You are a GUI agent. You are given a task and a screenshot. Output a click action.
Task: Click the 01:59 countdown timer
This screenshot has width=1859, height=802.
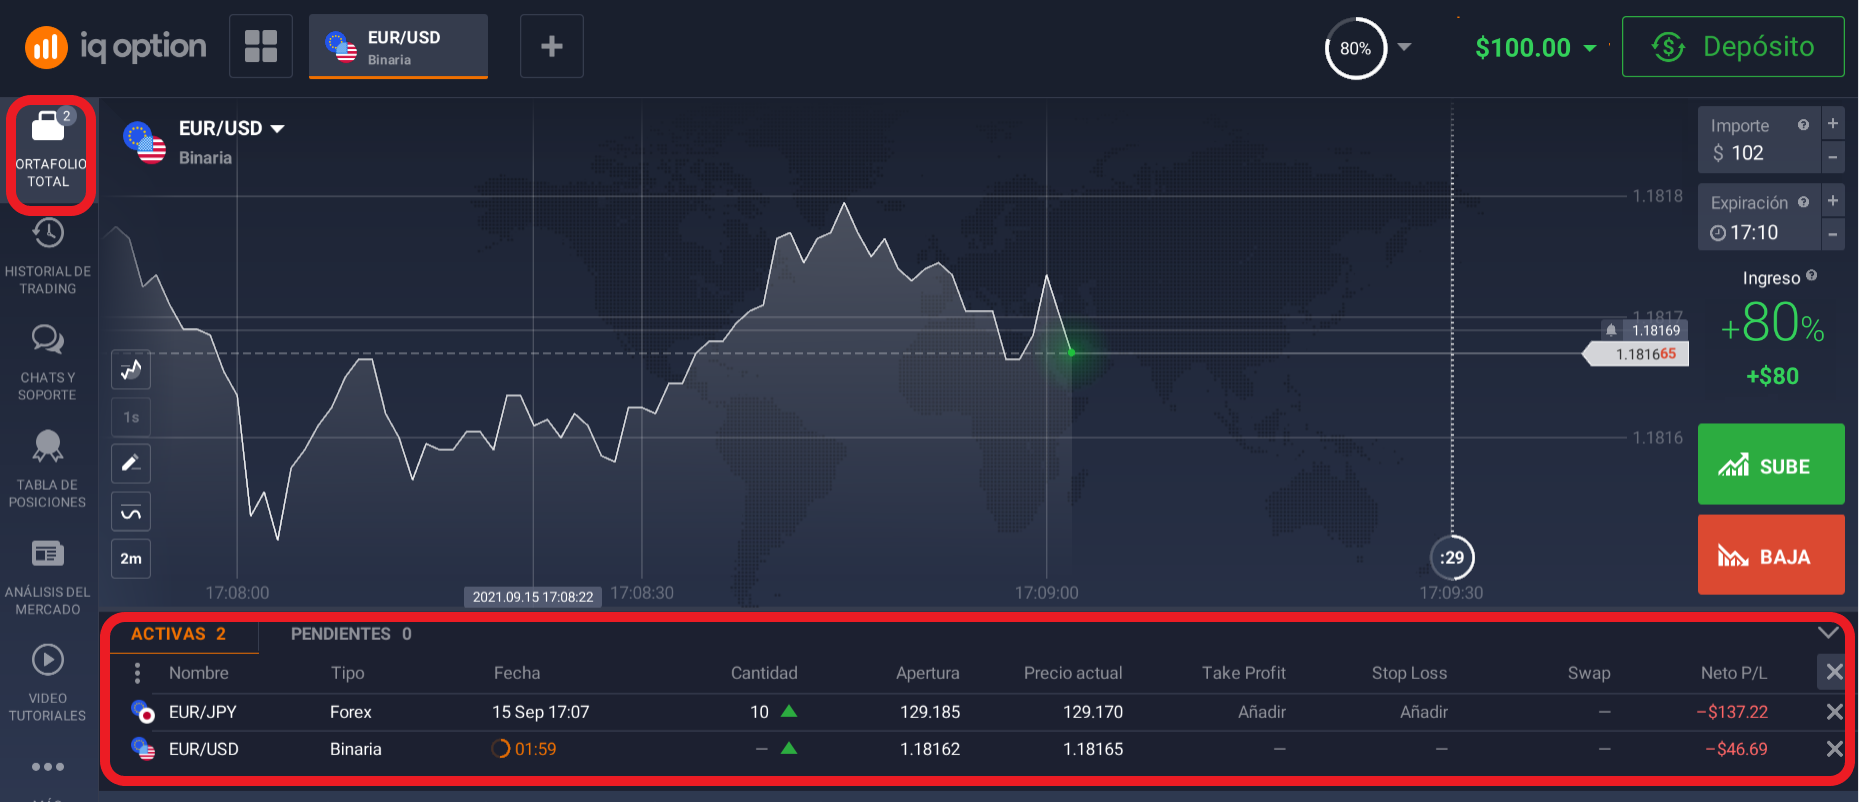coord(524,749)
